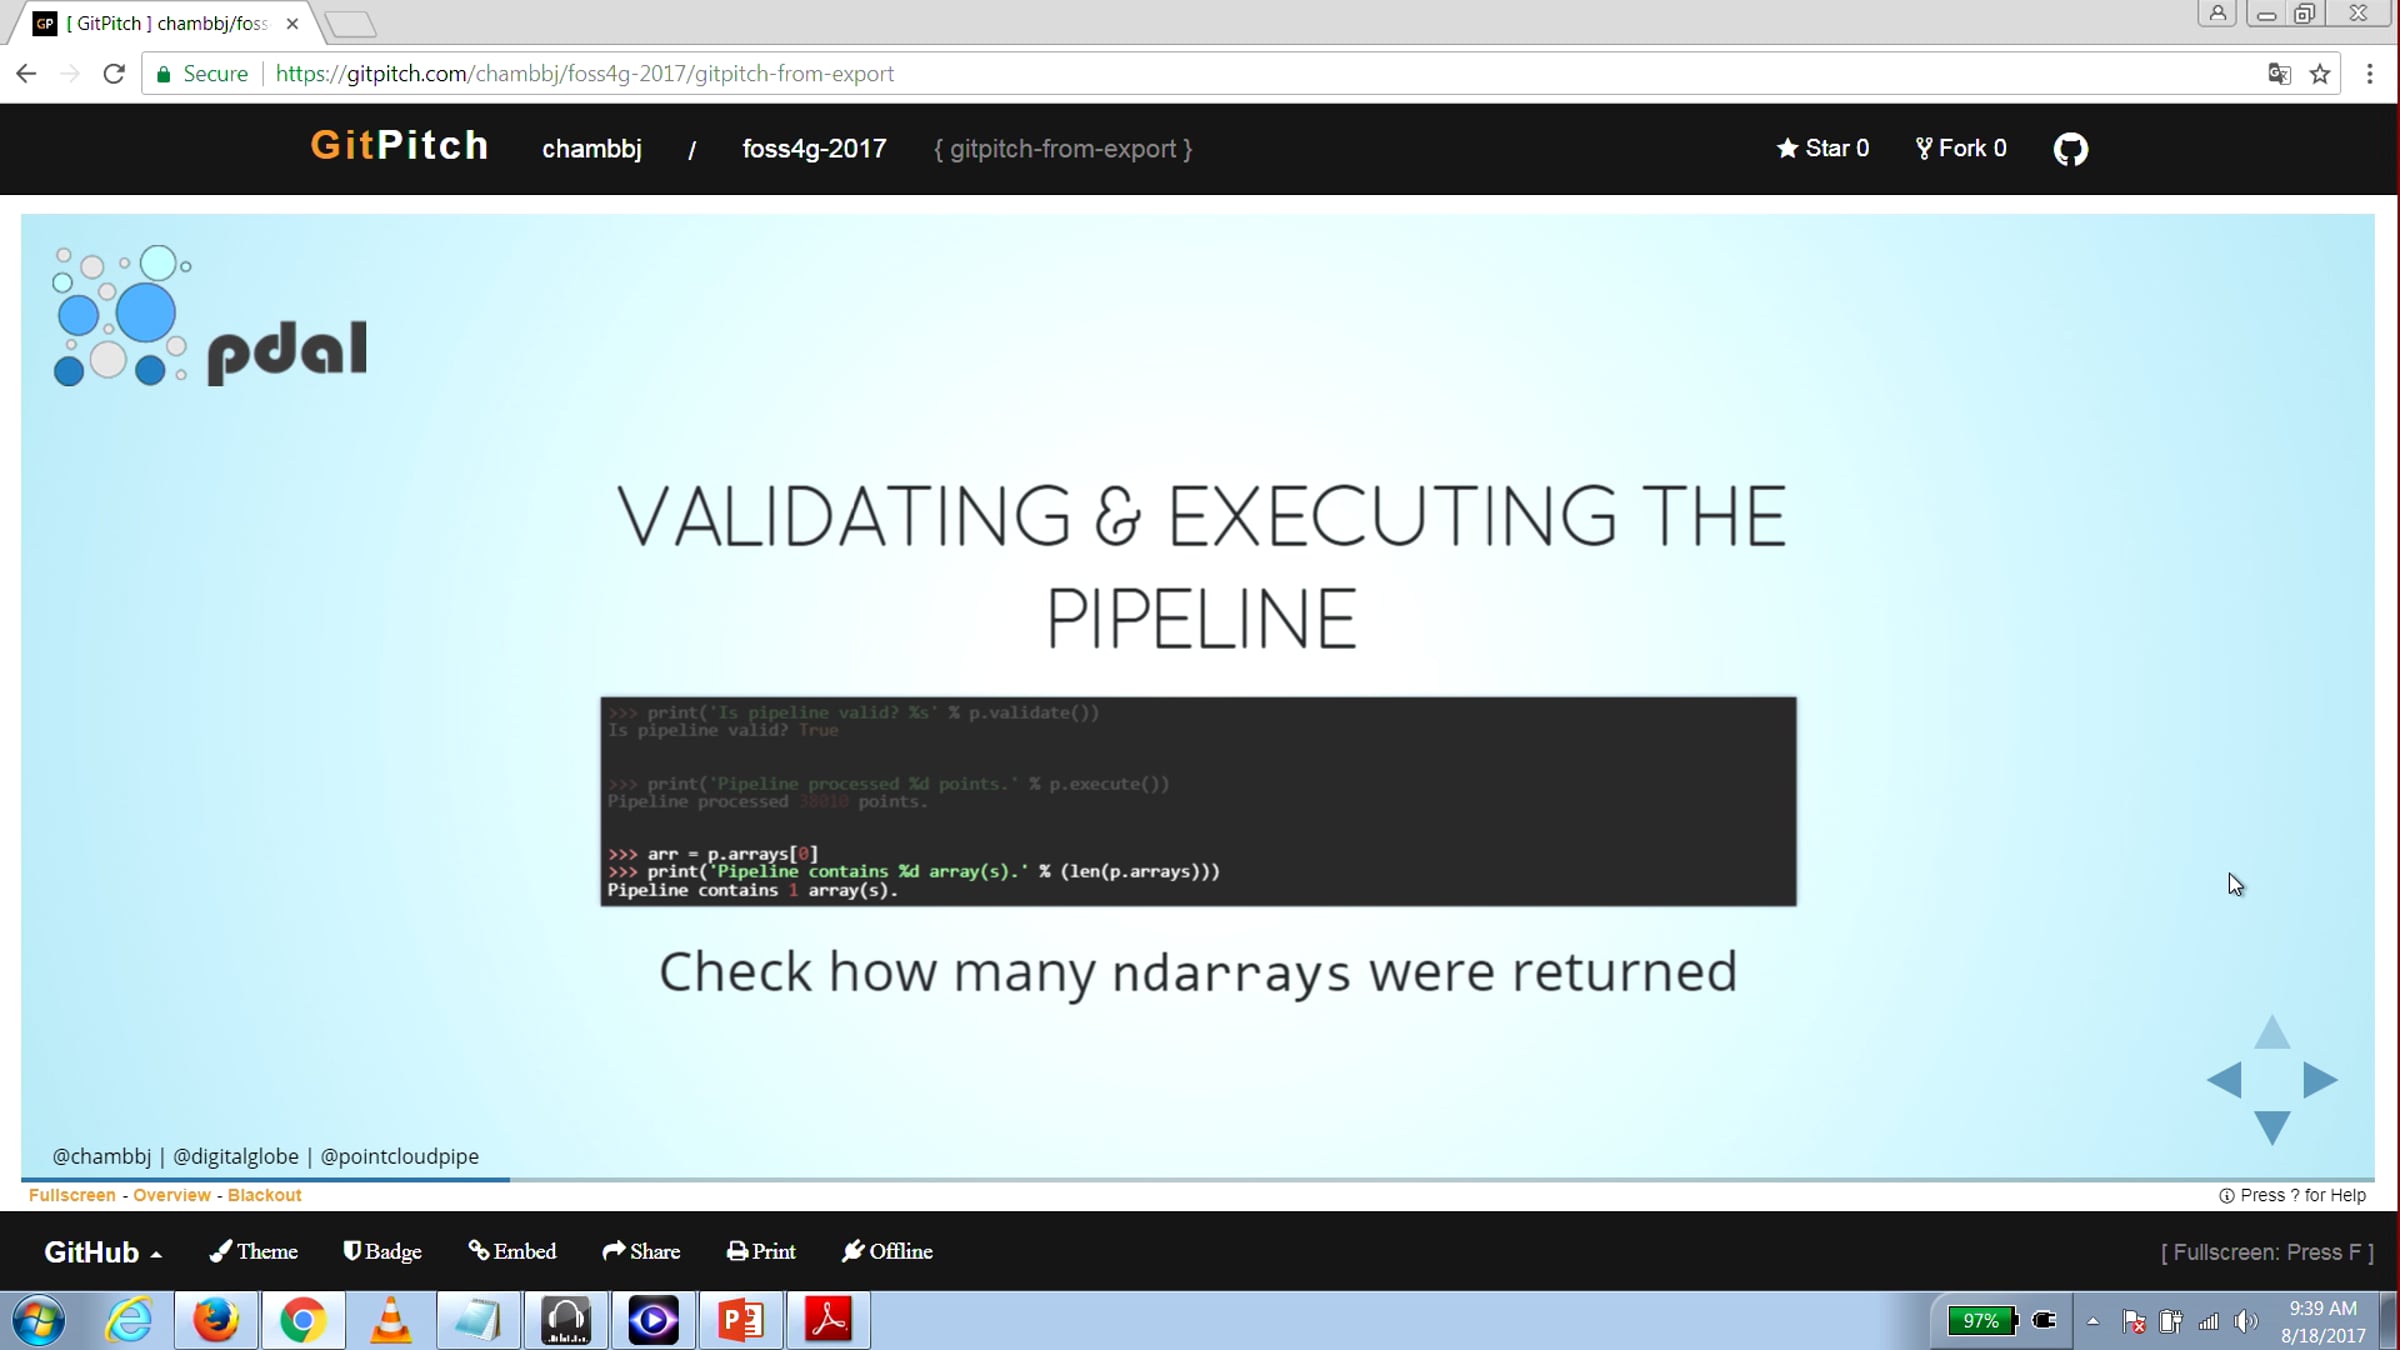Bookmark this page with the star icon

tap(2320, 74)
